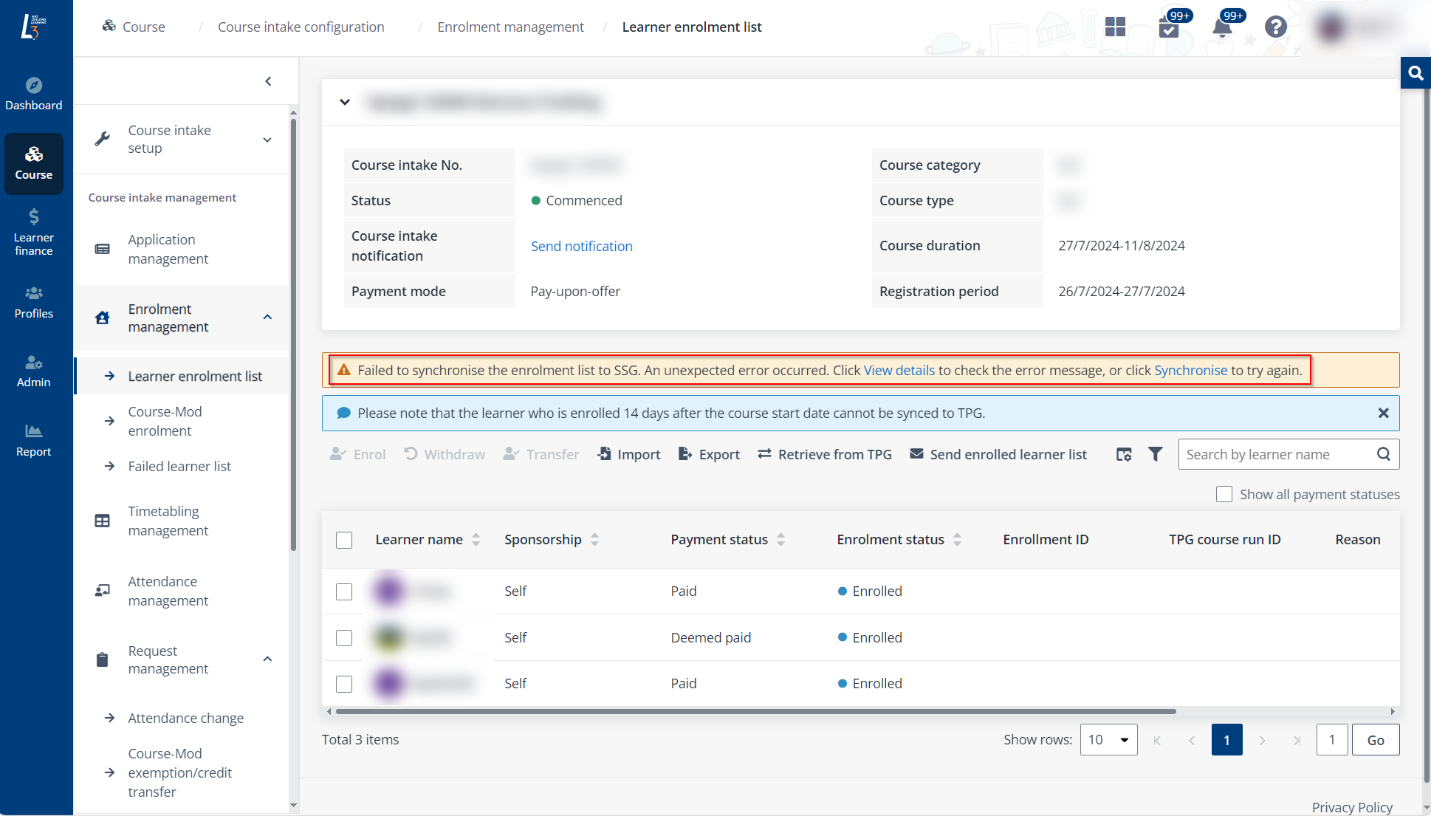The width and height of the screenshot is (1431, 816).
Task: Open the Learner finance section
Action: pyautogui.click(x=33, y=231)
